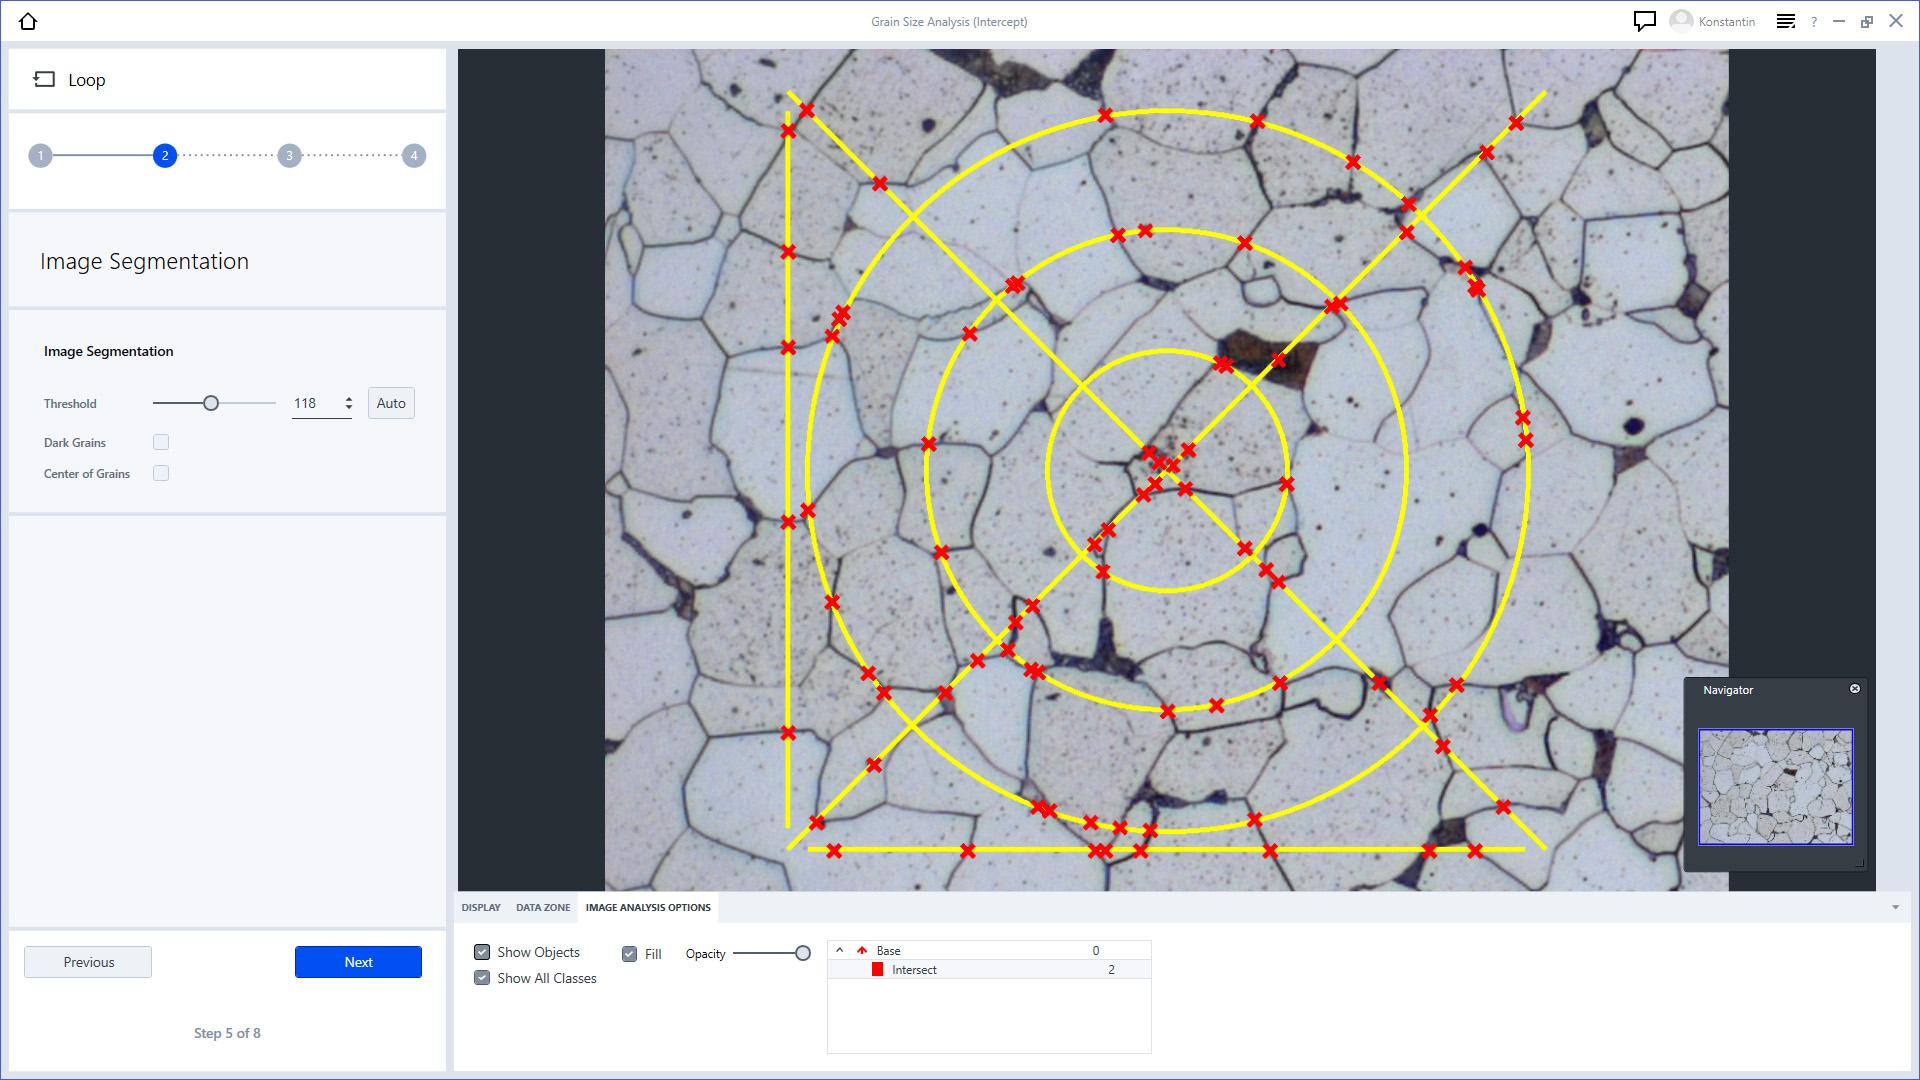
Task: Toggle the Show Objects checkbox
Action: coord(483,952)
